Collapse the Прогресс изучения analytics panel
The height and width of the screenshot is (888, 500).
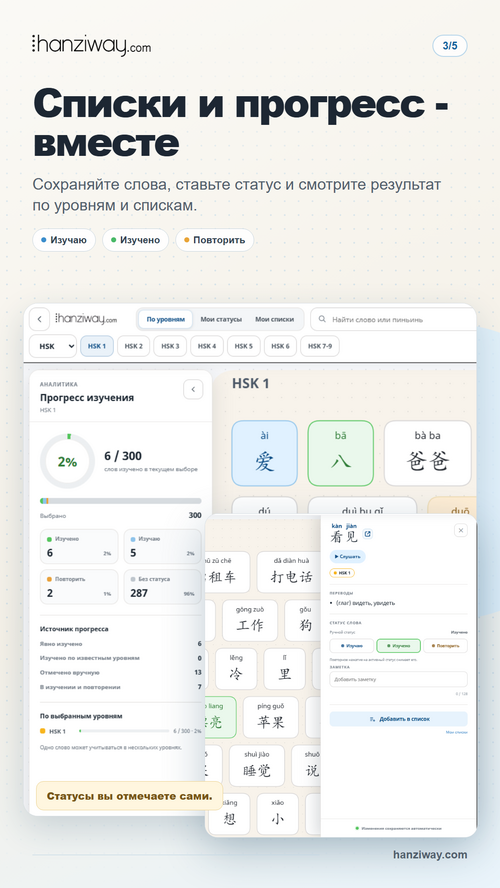tap(193, 390)
